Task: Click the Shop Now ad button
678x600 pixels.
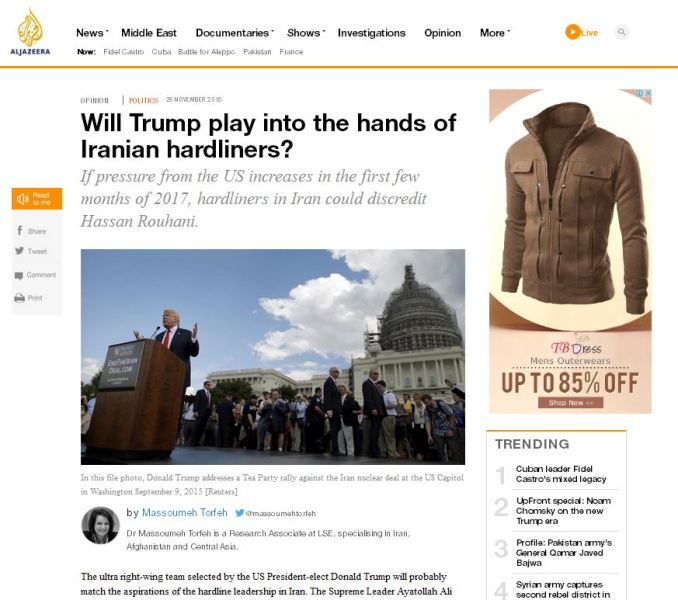Action: [x=570, y=402]
